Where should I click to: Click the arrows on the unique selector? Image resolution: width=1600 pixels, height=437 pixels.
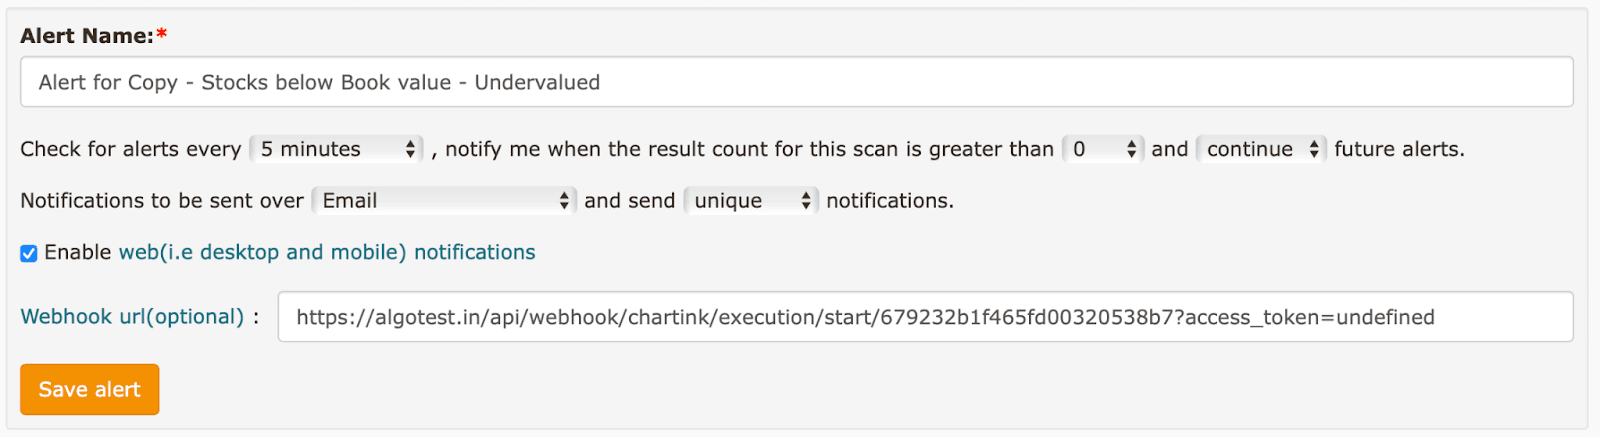click(806, 201)
